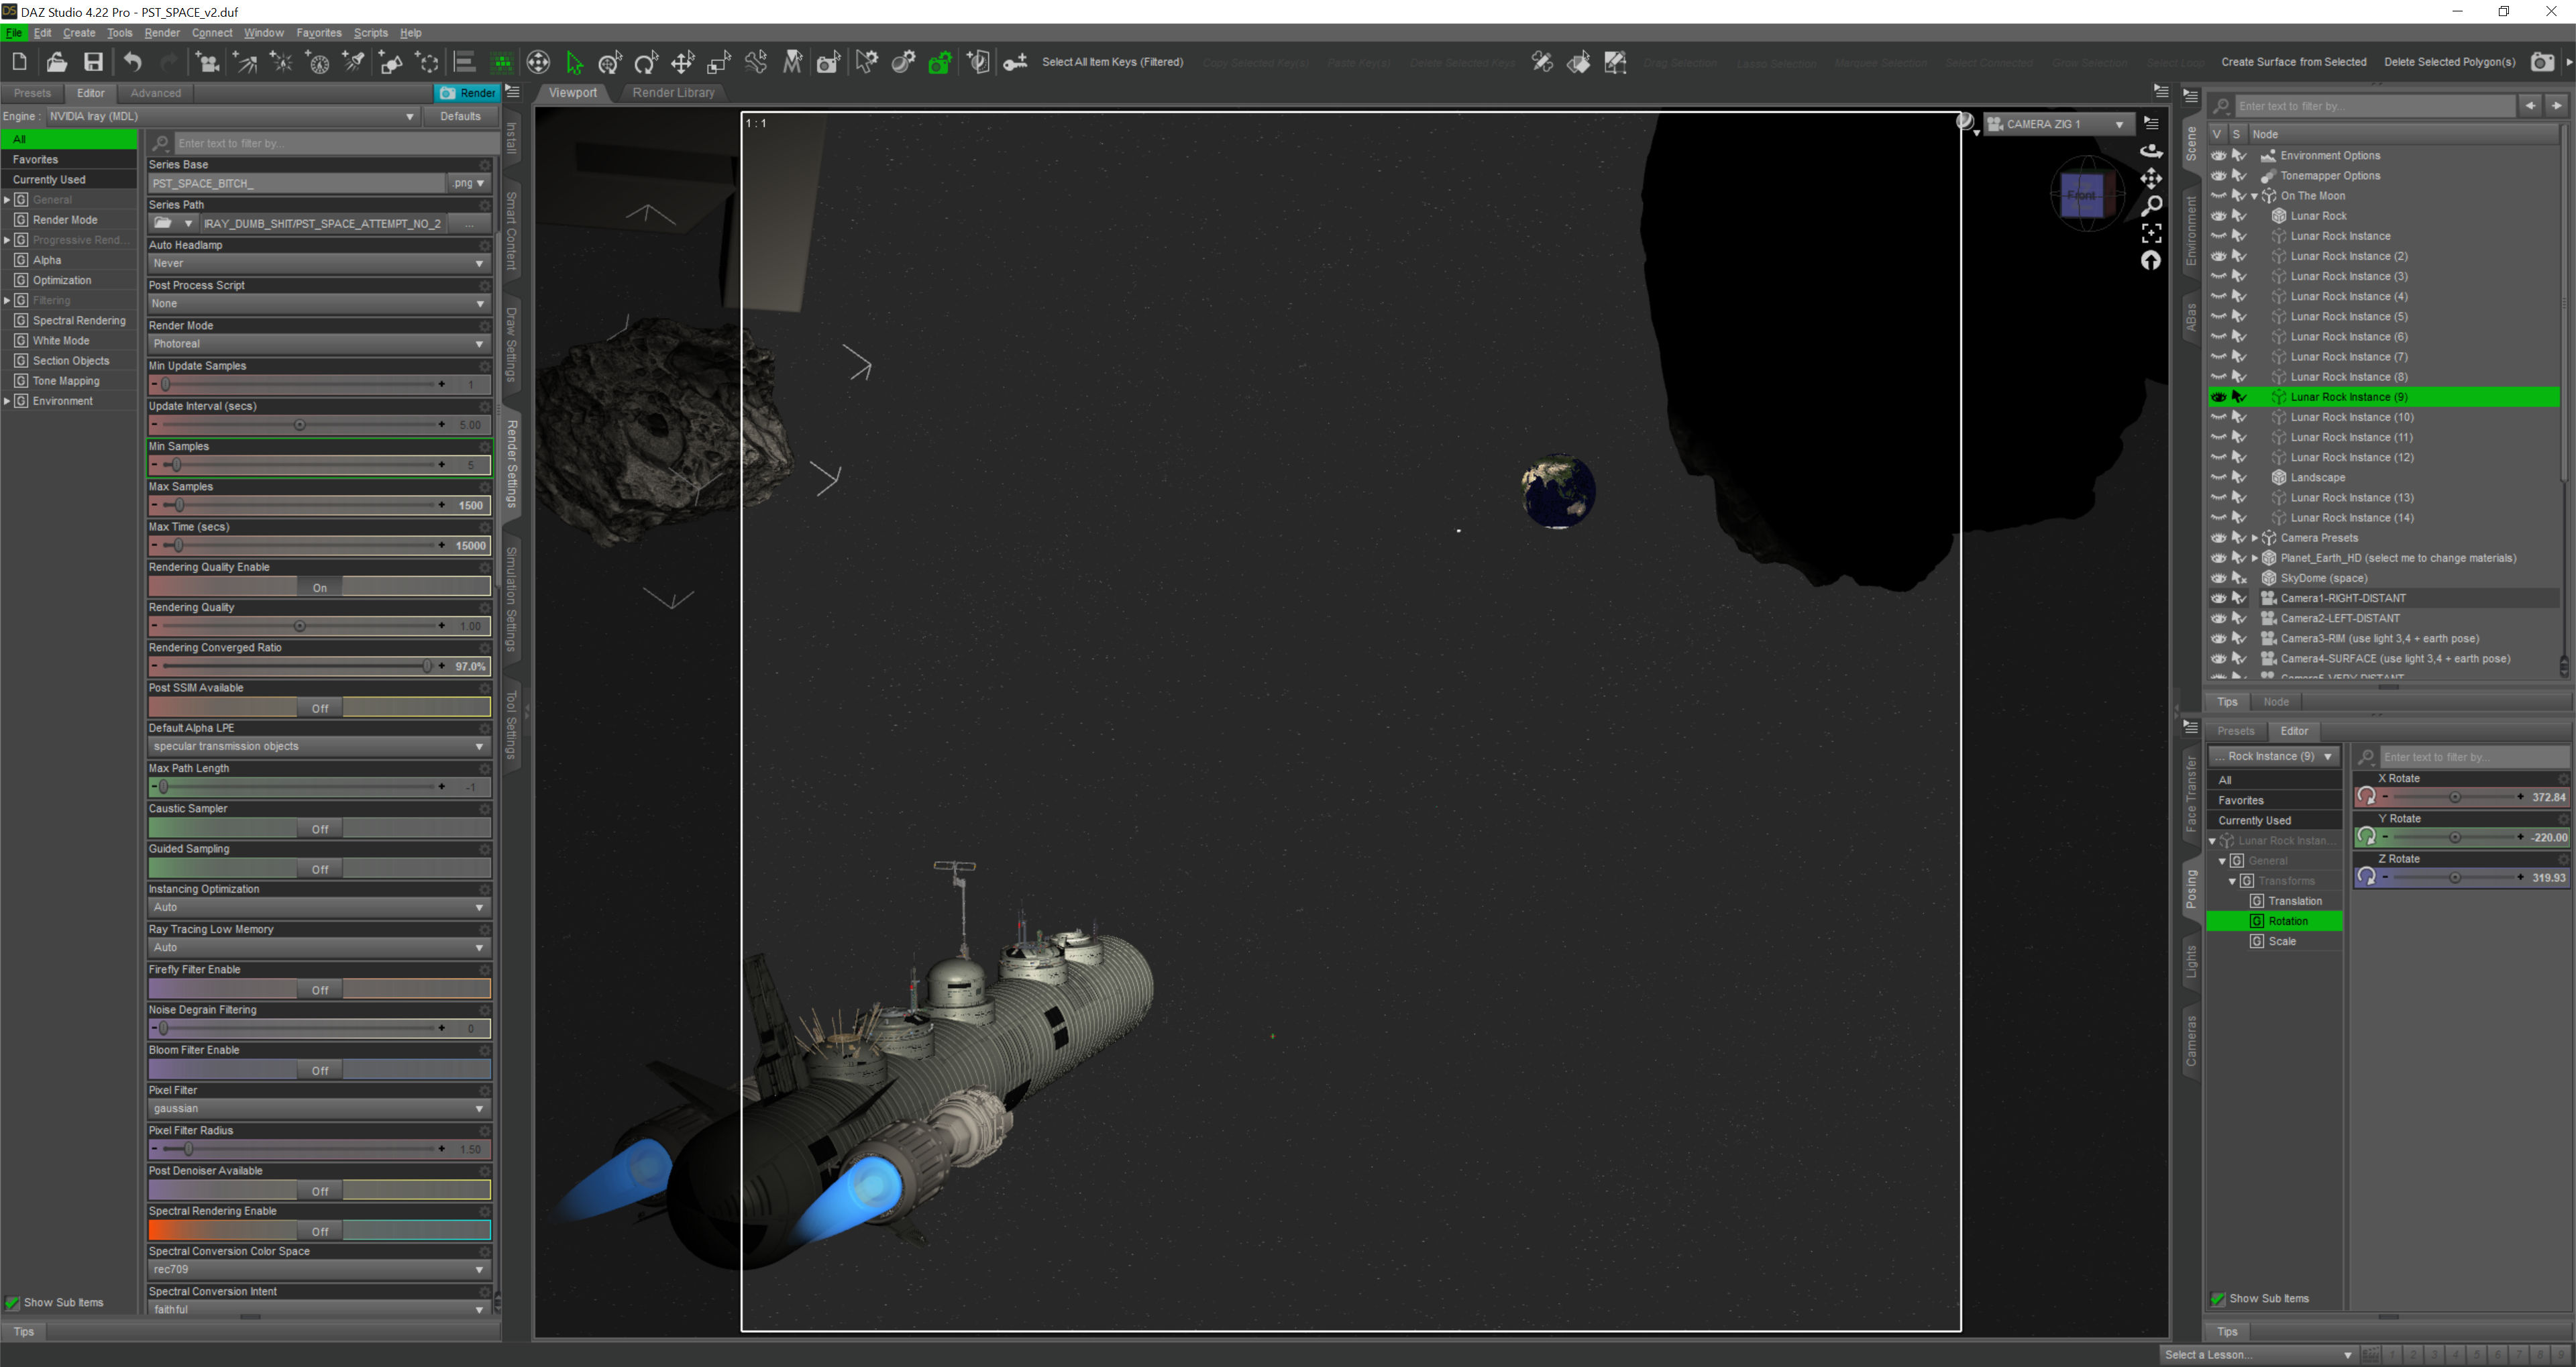Viewport: 2576px width, 1367px height.
Task: Switch to the Advanced tab
Action: coord(156,93)
